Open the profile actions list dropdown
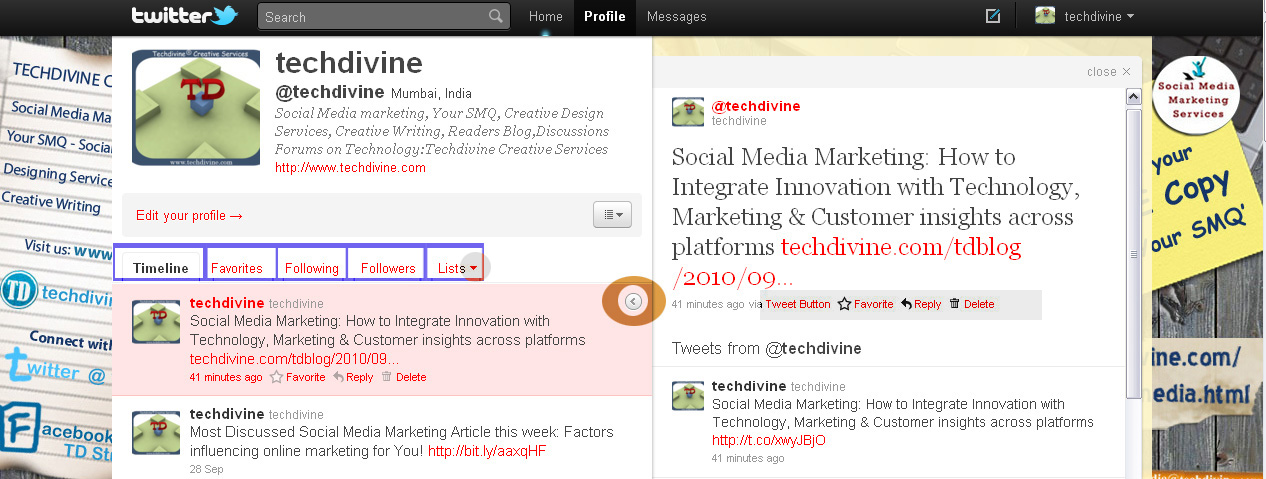Viewport: 1266px width, 479px height. tap(611, 214)
